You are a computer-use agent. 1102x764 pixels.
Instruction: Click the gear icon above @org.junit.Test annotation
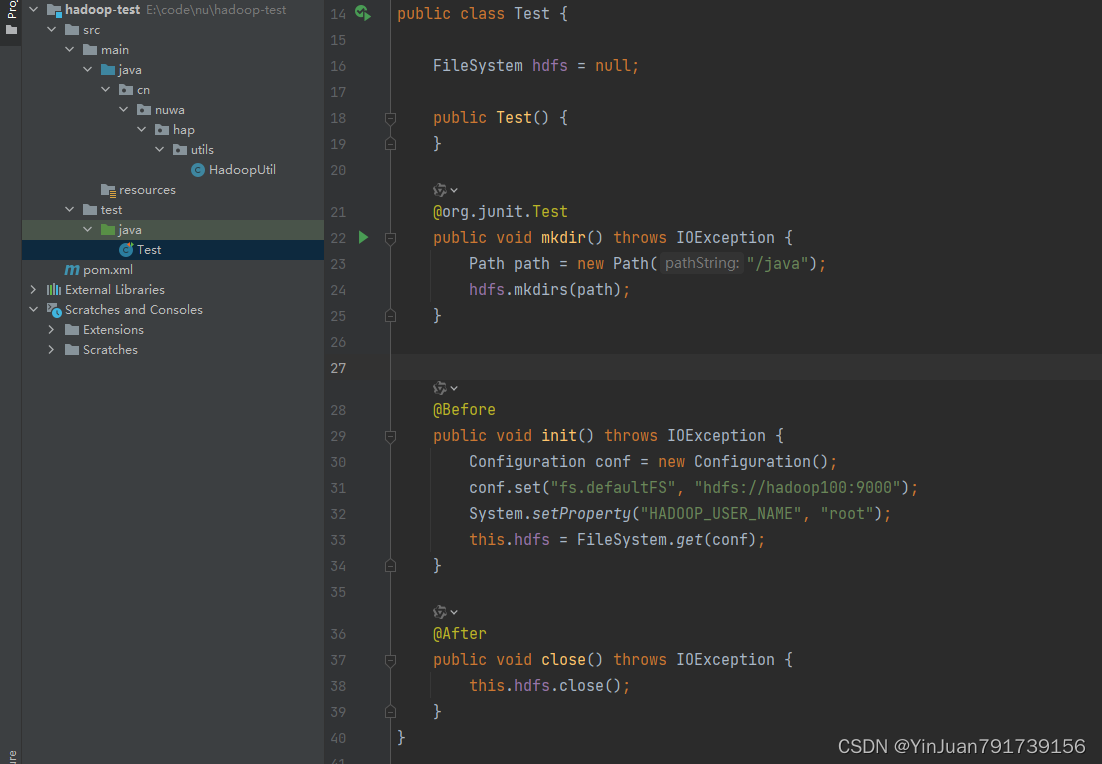(440, 189)
